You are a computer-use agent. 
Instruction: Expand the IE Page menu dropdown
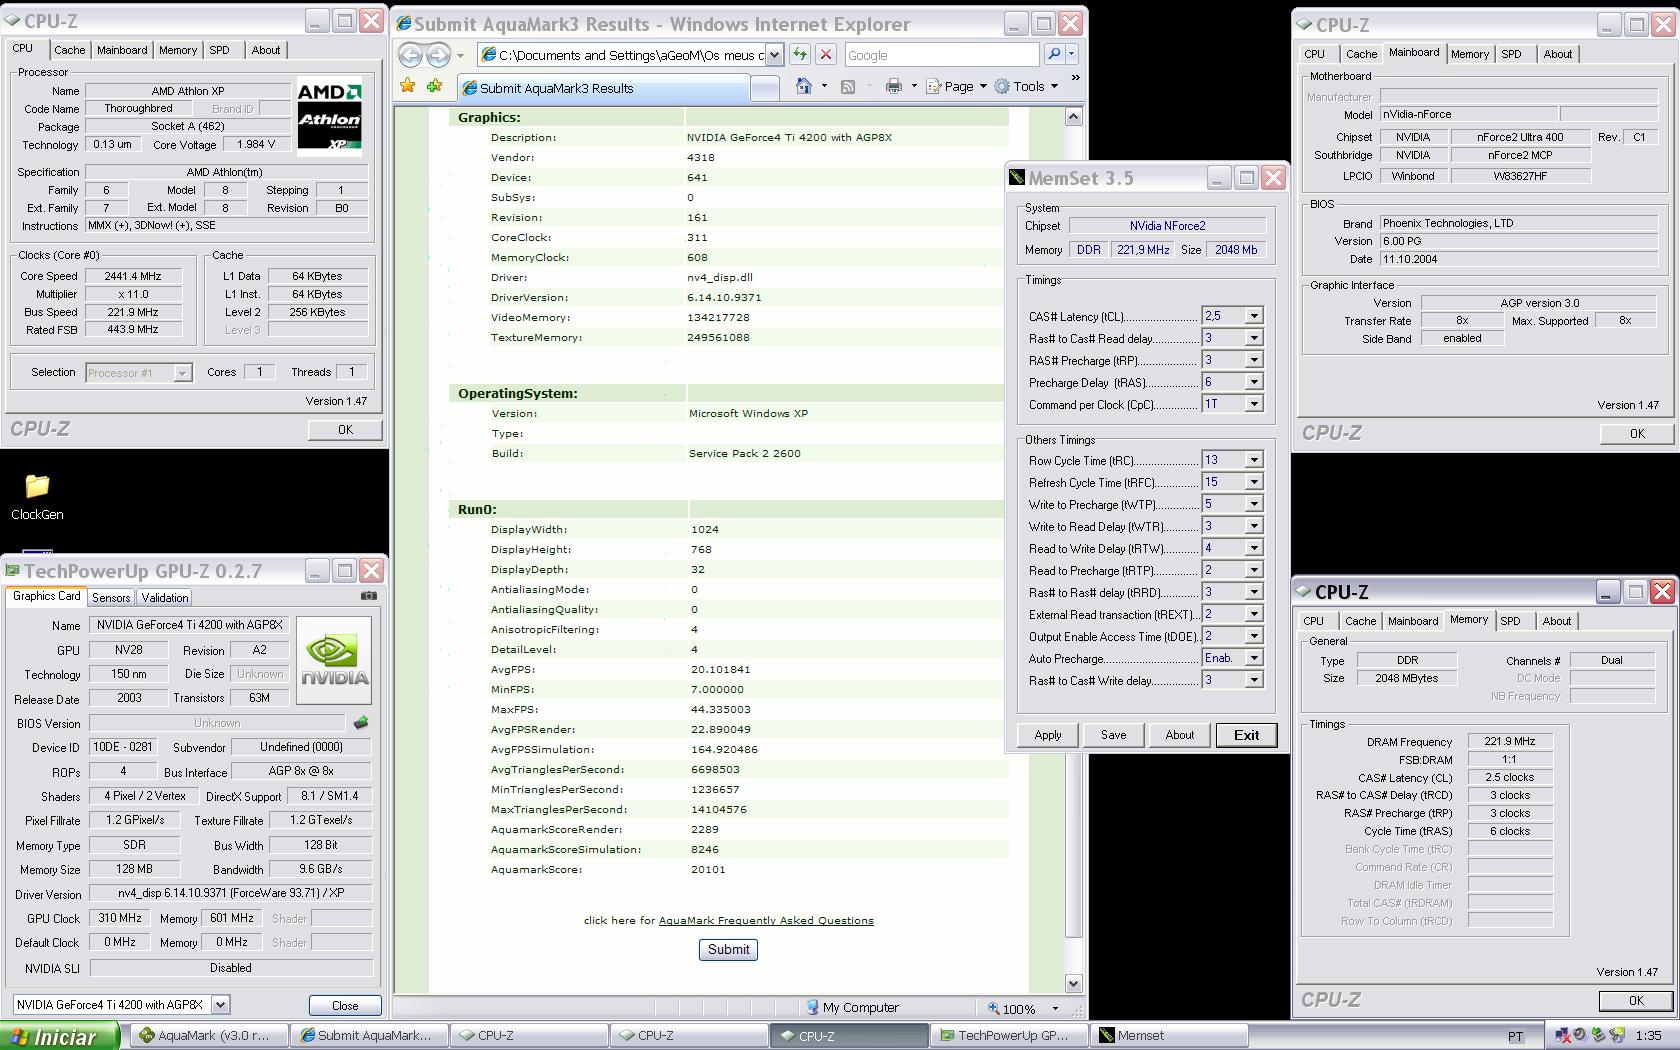tap(983, 87)
